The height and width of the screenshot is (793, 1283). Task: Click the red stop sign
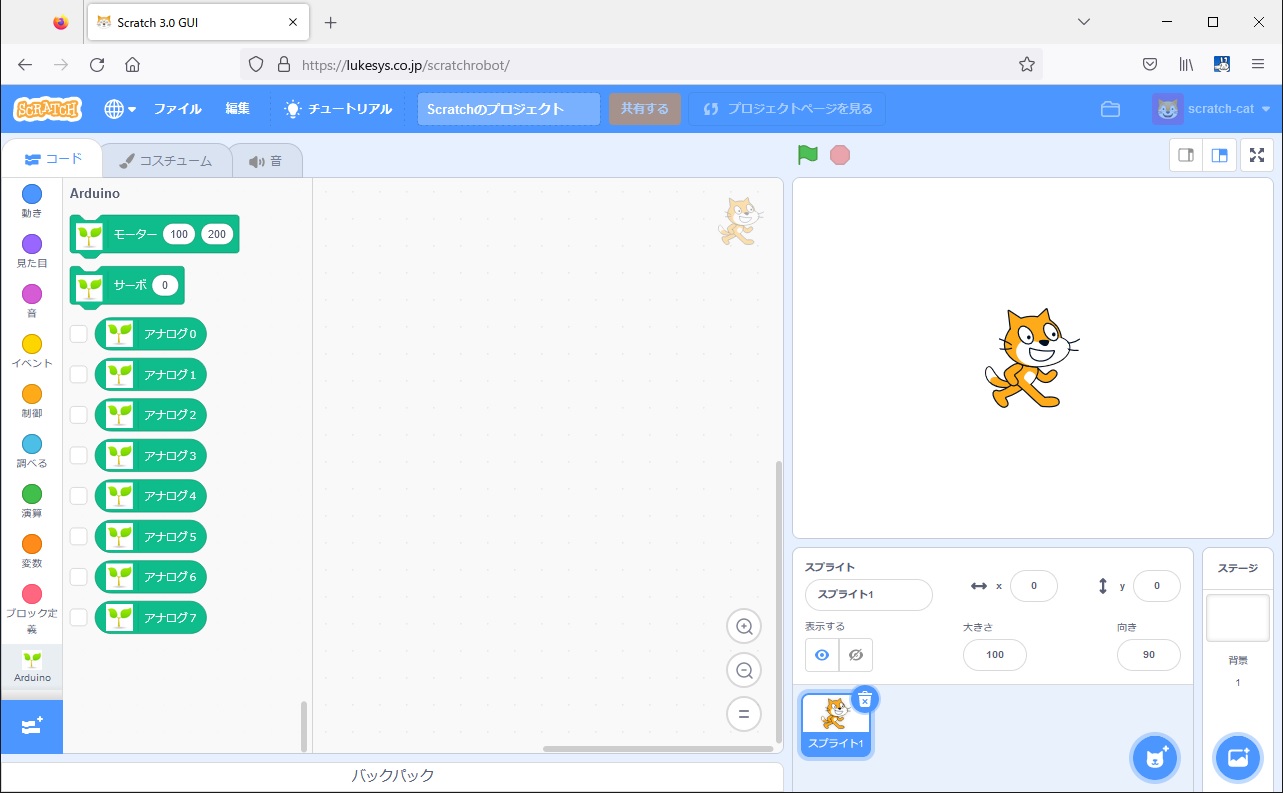pyautogui.click(x=839, y=155)
